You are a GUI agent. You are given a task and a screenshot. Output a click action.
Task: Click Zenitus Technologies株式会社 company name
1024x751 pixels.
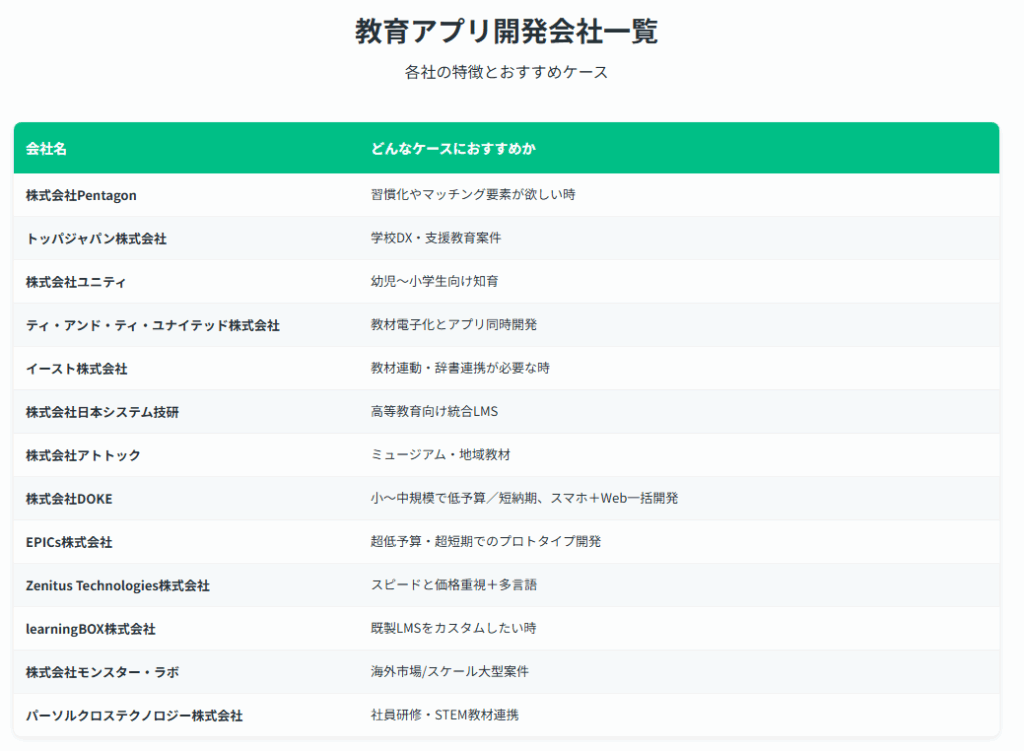tap(118, 585)
